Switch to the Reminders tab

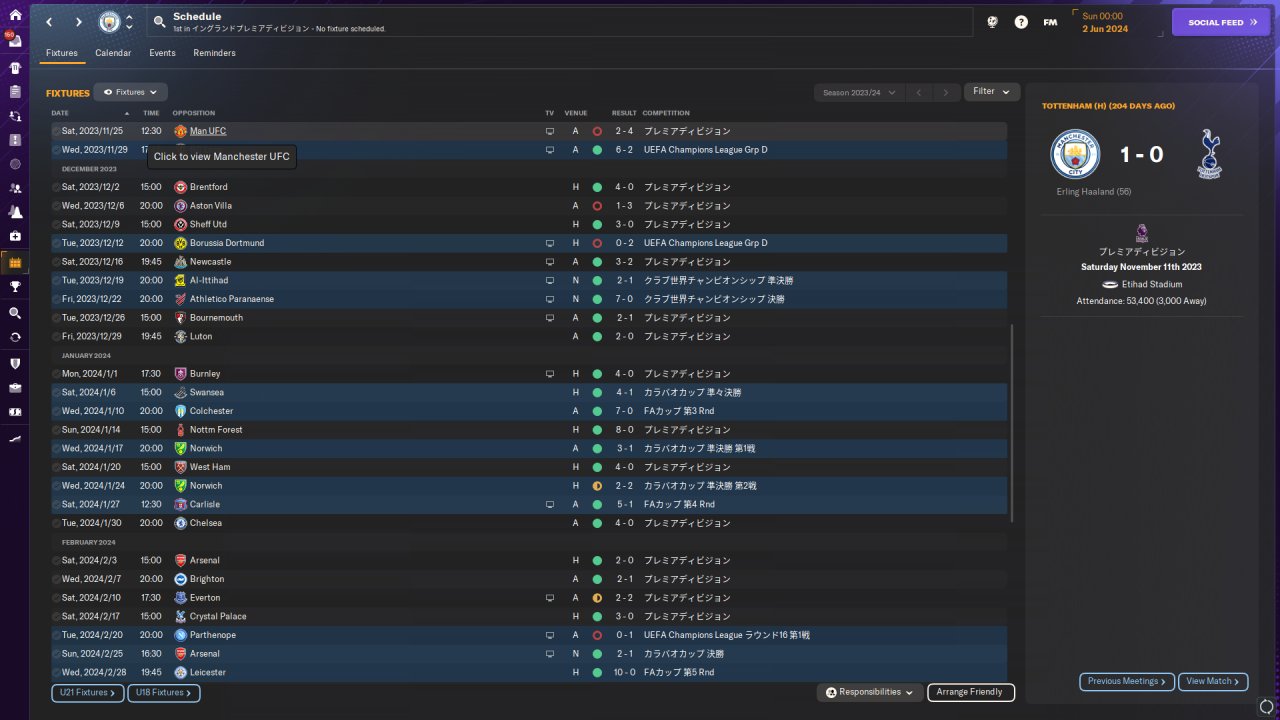tap(215, 53)
